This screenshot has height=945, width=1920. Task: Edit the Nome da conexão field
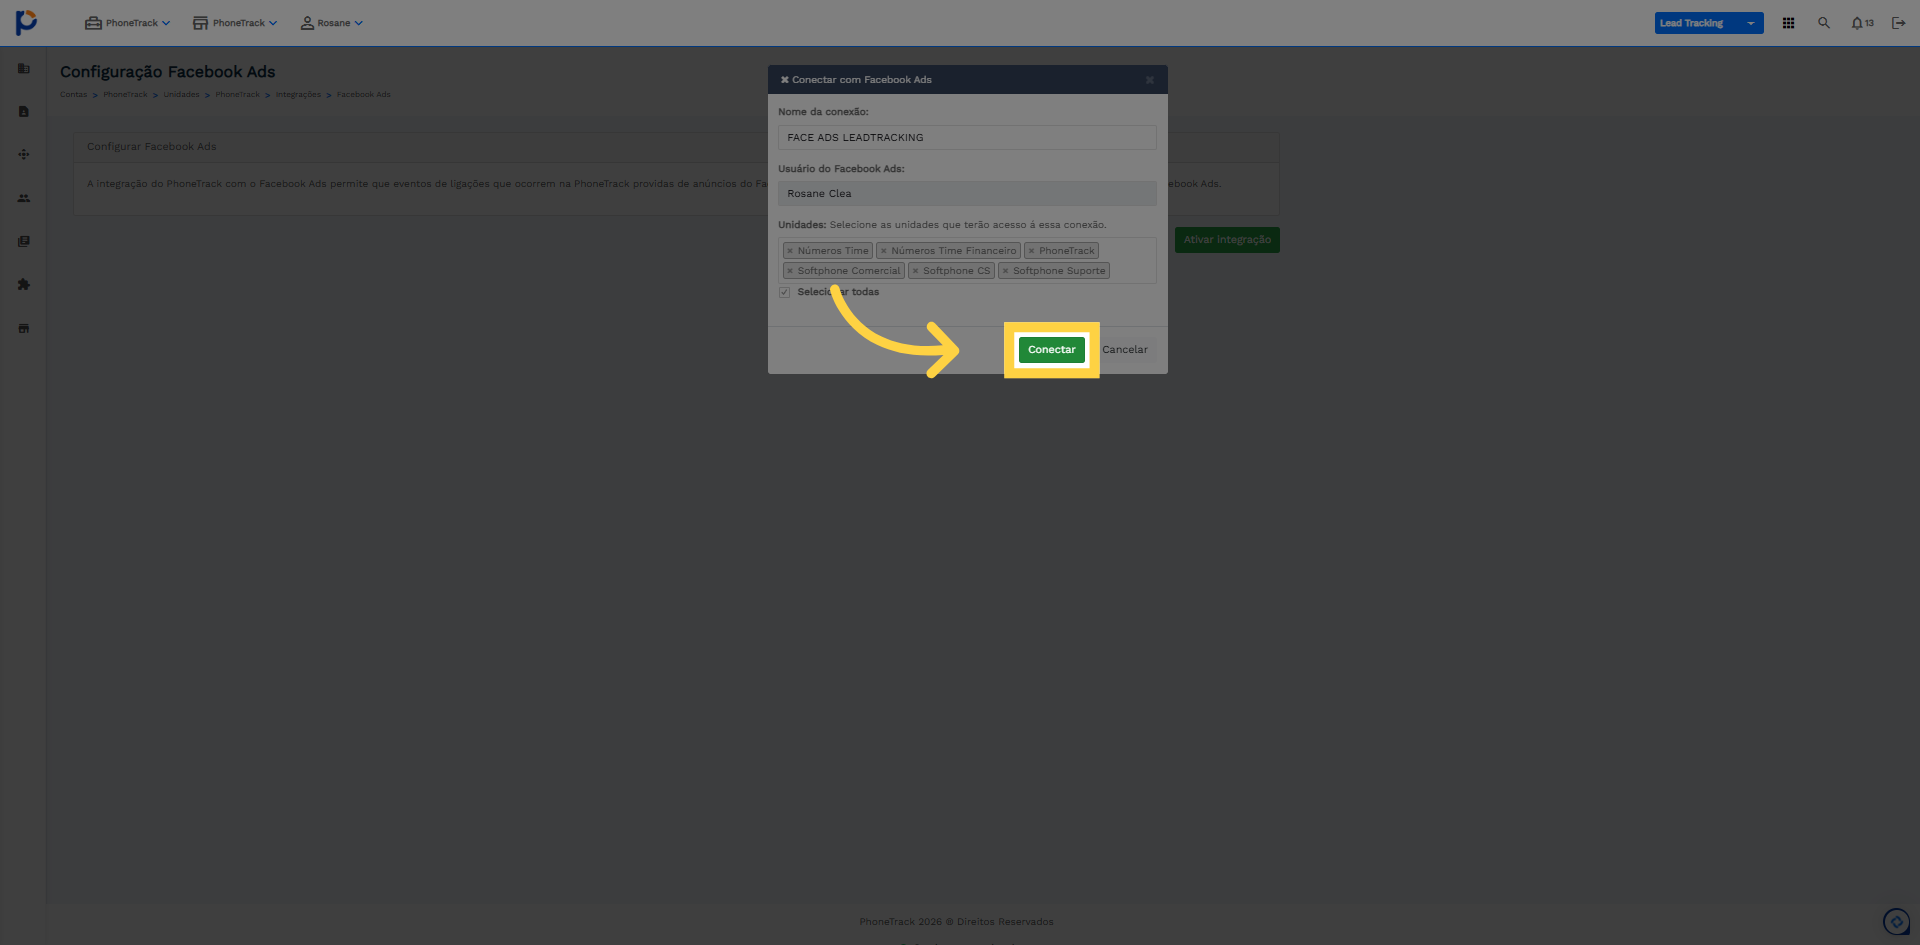click(967, 138)
